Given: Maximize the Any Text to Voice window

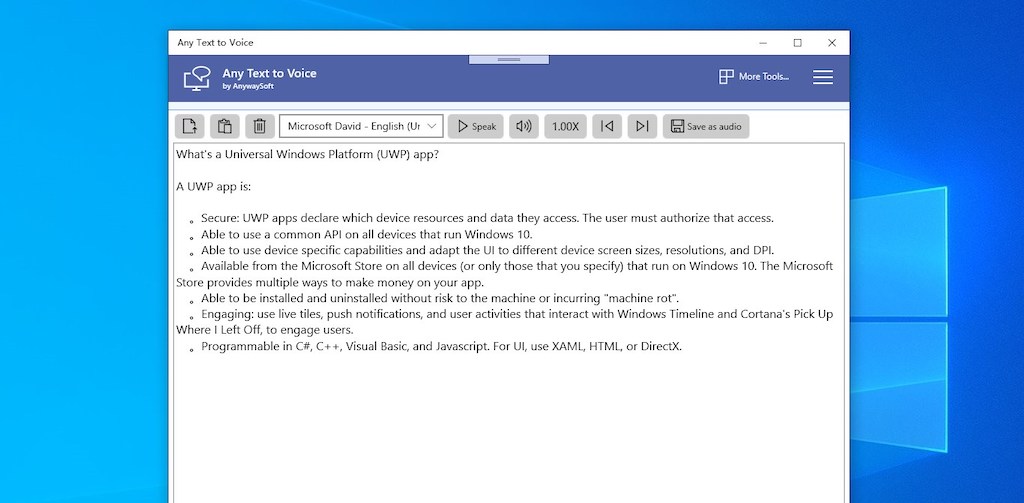Looking at the screenshot, I should [797, 43].
